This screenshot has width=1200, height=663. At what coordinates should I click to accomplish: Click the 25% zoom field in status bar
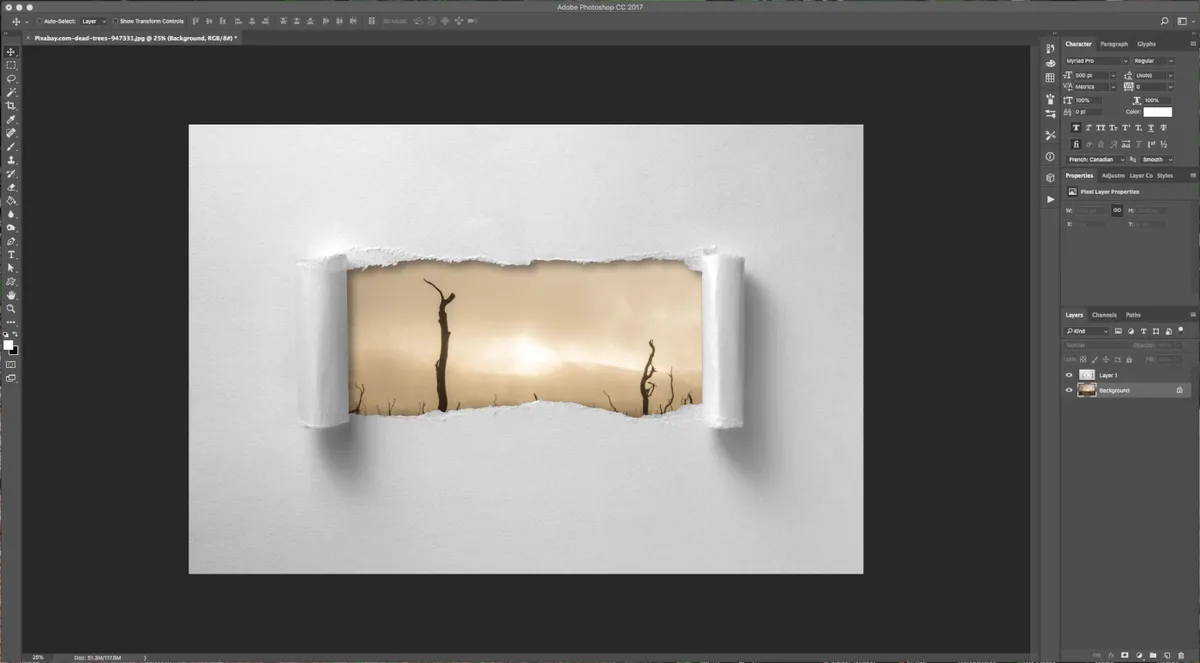pos(38,657)
